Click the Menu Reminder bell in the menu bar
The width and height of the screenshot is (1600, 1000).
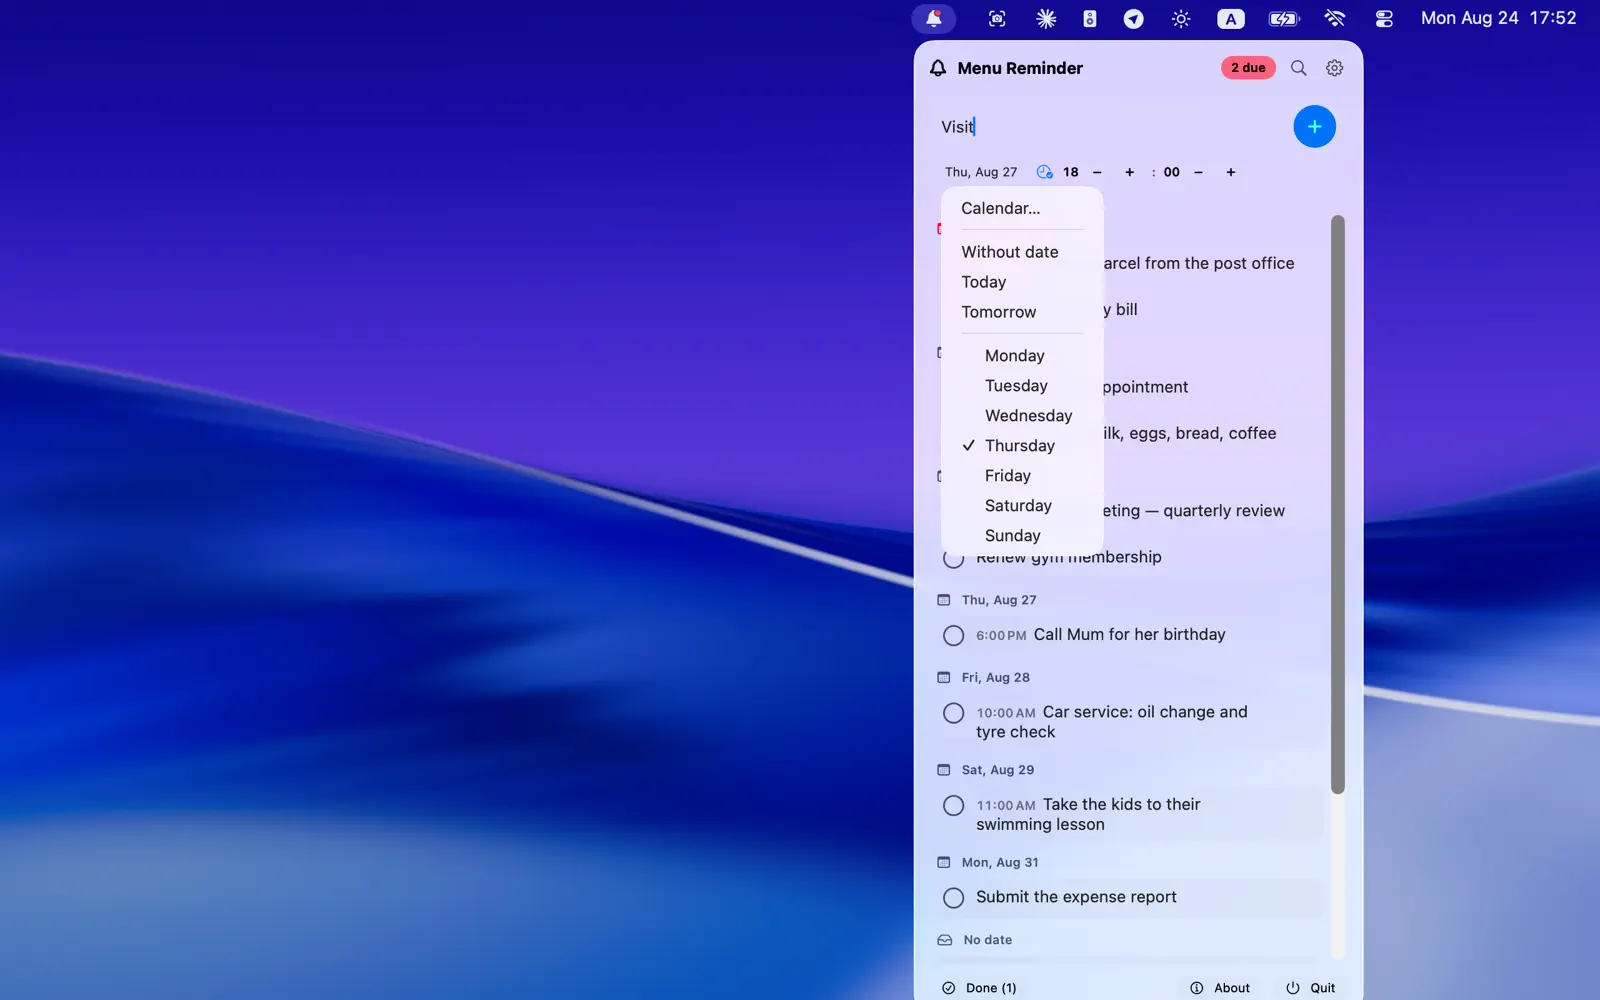click(934, 18)
